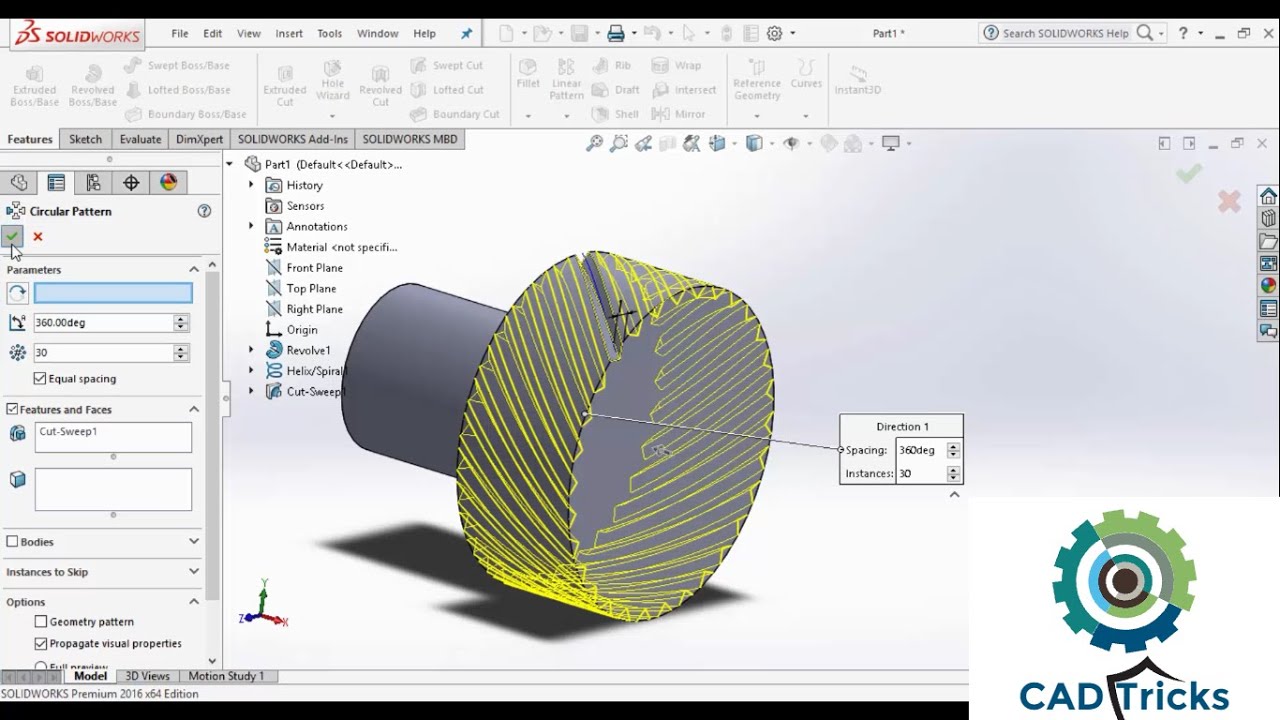The width and height of the screenshot is (1280, 720).
Task: Switch to PropertyManager tab icon
Action: 56,182
